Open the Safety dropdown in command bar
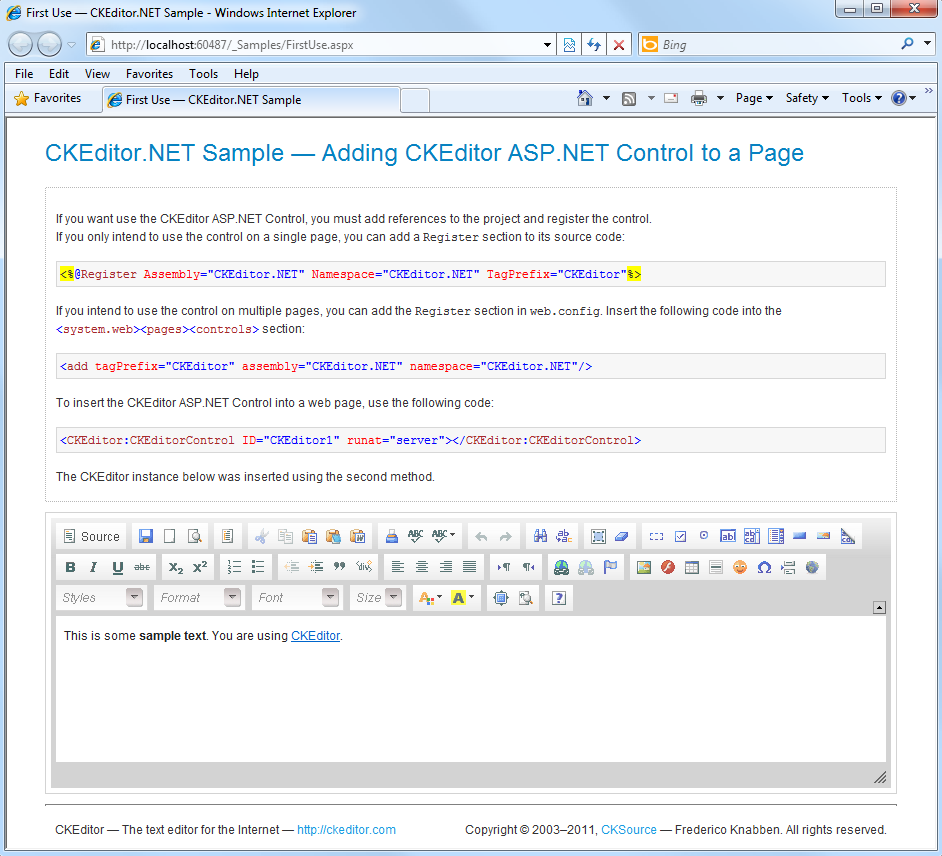 pos(807,98)
